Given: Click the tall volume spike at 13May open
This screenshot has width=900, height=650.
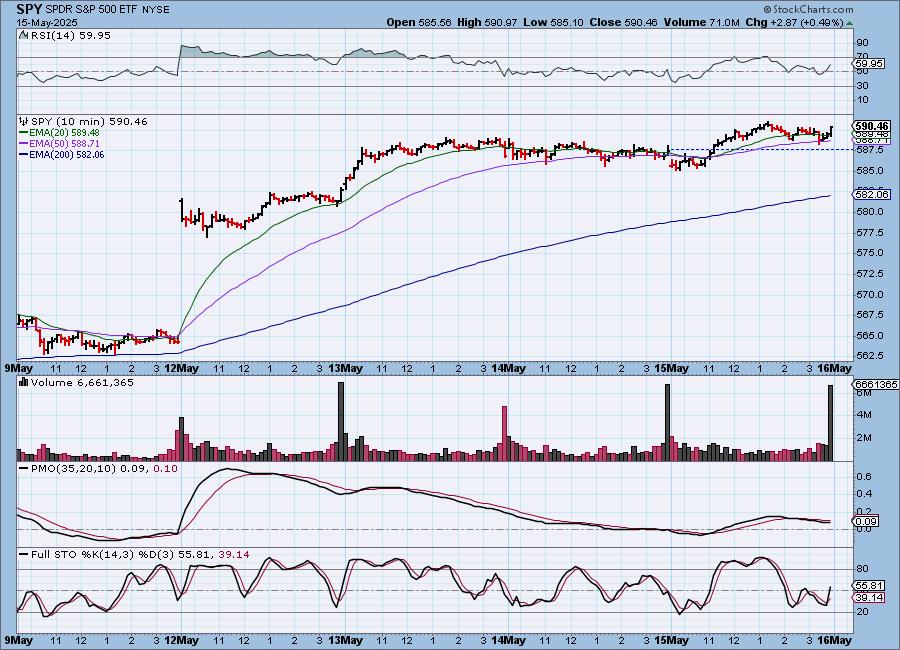Looking at the screenshot, I should 341,421.
